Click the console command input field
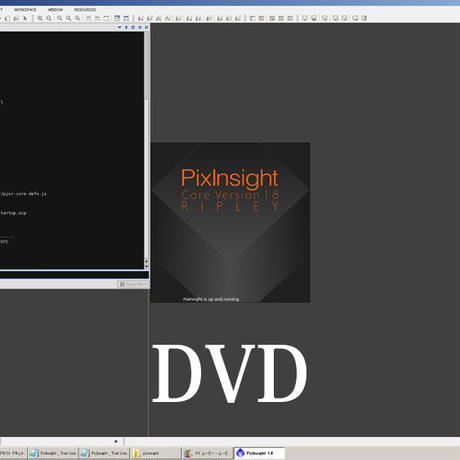This screenshot has width=460, height=460. (74, 275)
